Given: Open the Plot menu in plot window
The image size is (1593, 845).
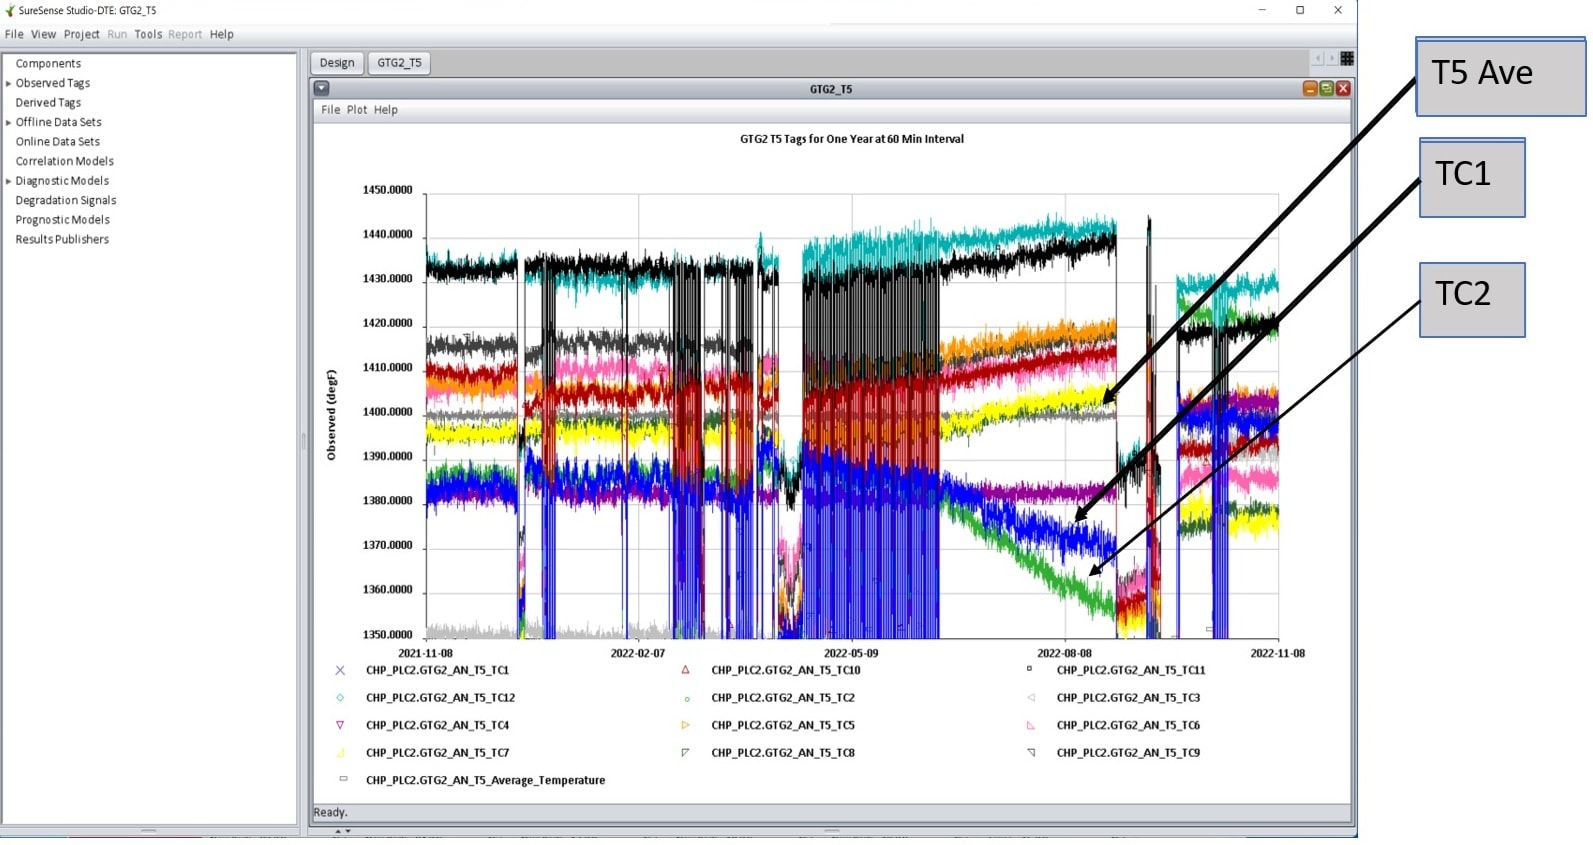Looking at the screenshot, I should point(357,110).
